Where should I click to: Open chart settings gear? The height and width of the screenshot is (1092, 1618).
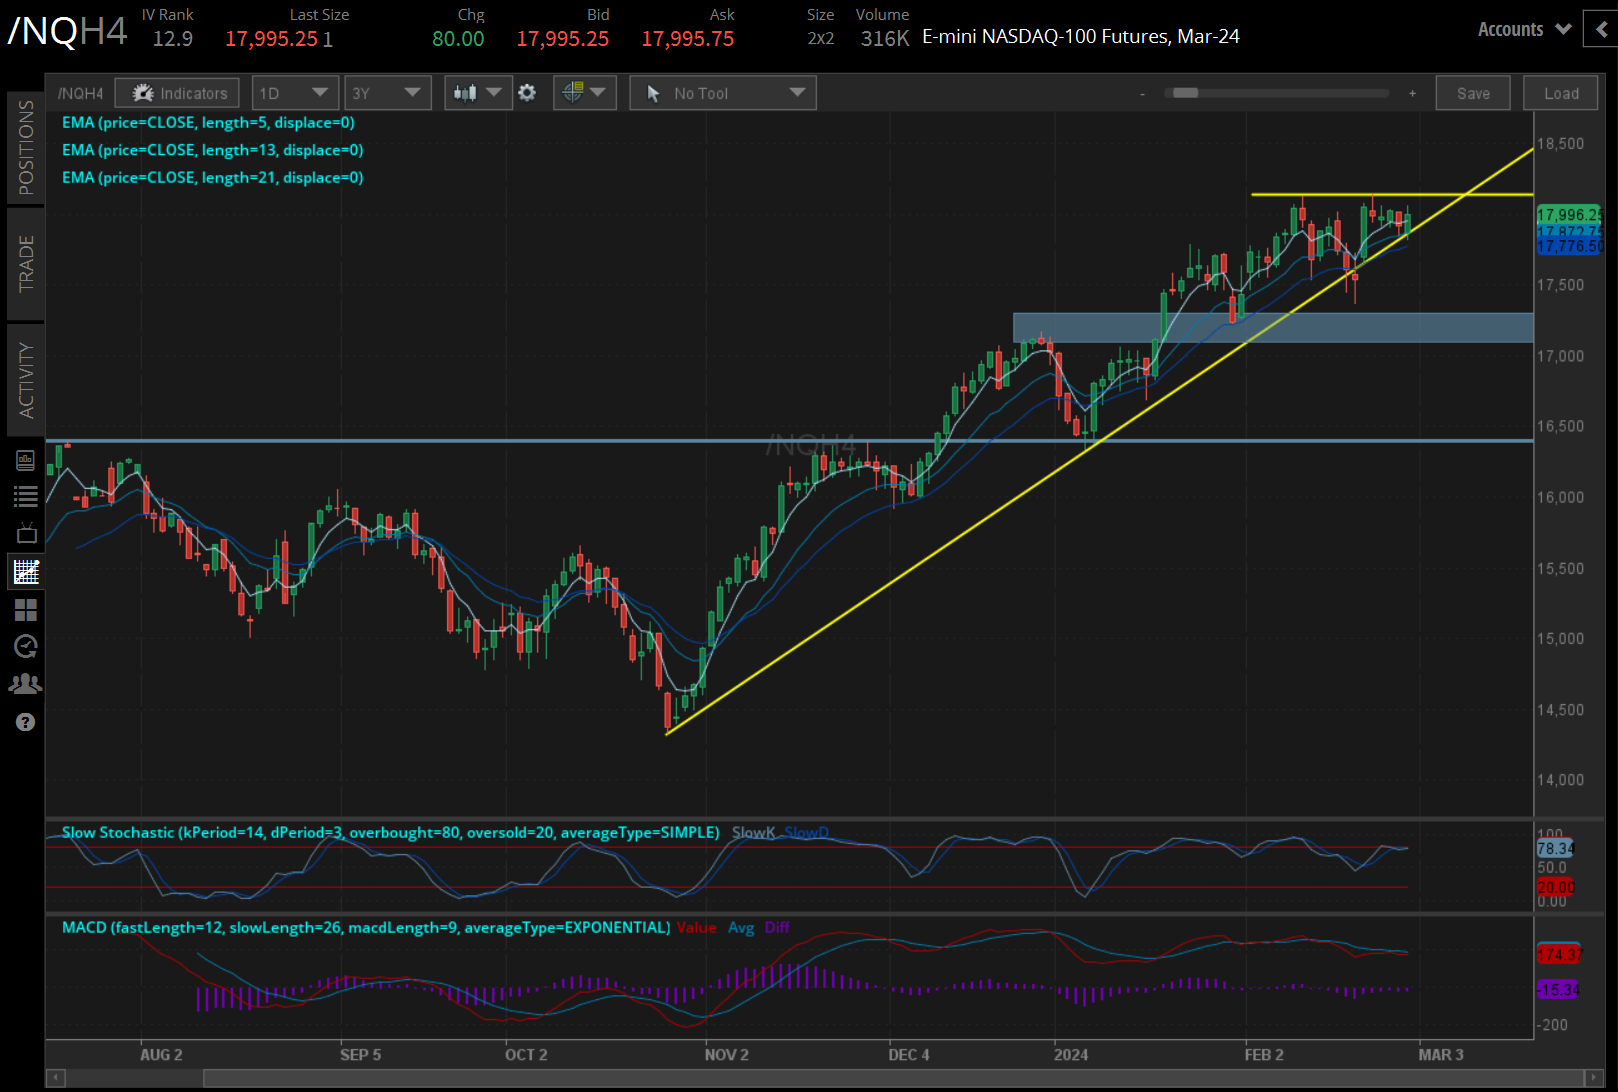tap(527, 93)
